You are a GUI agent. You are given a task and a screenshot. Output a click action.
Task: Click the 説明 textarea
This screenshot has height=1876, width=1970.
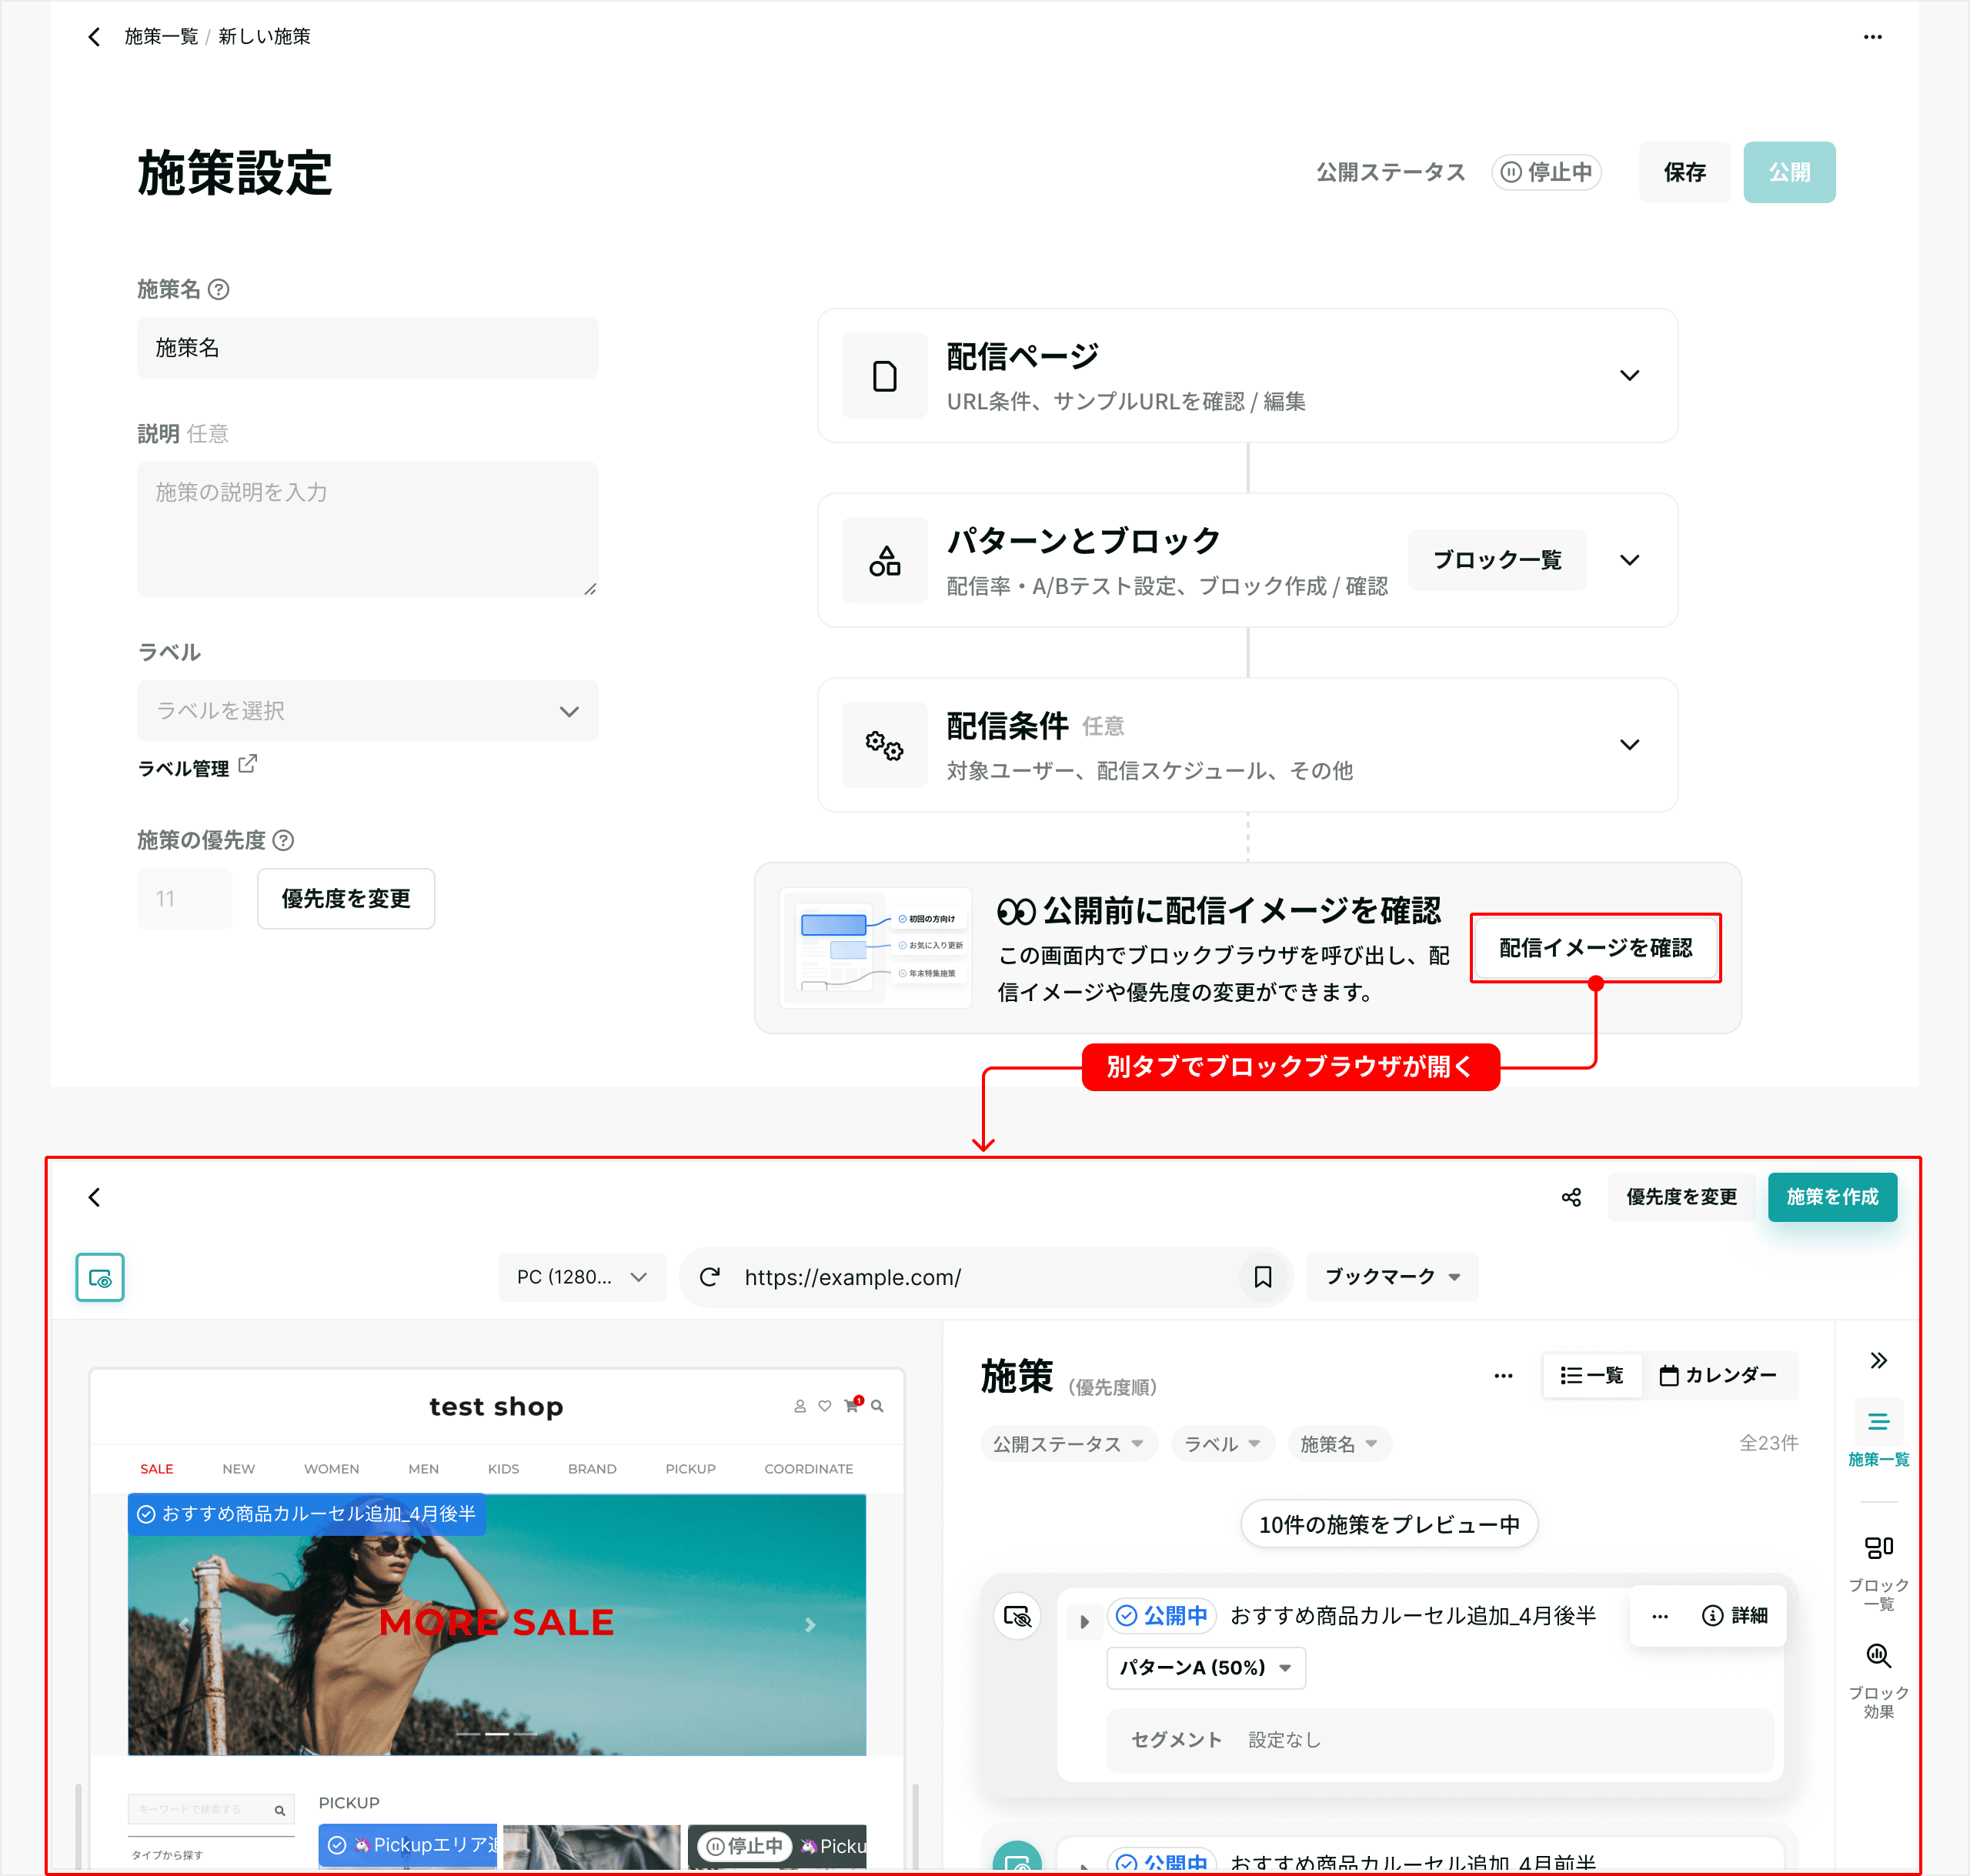coord(367,530)
